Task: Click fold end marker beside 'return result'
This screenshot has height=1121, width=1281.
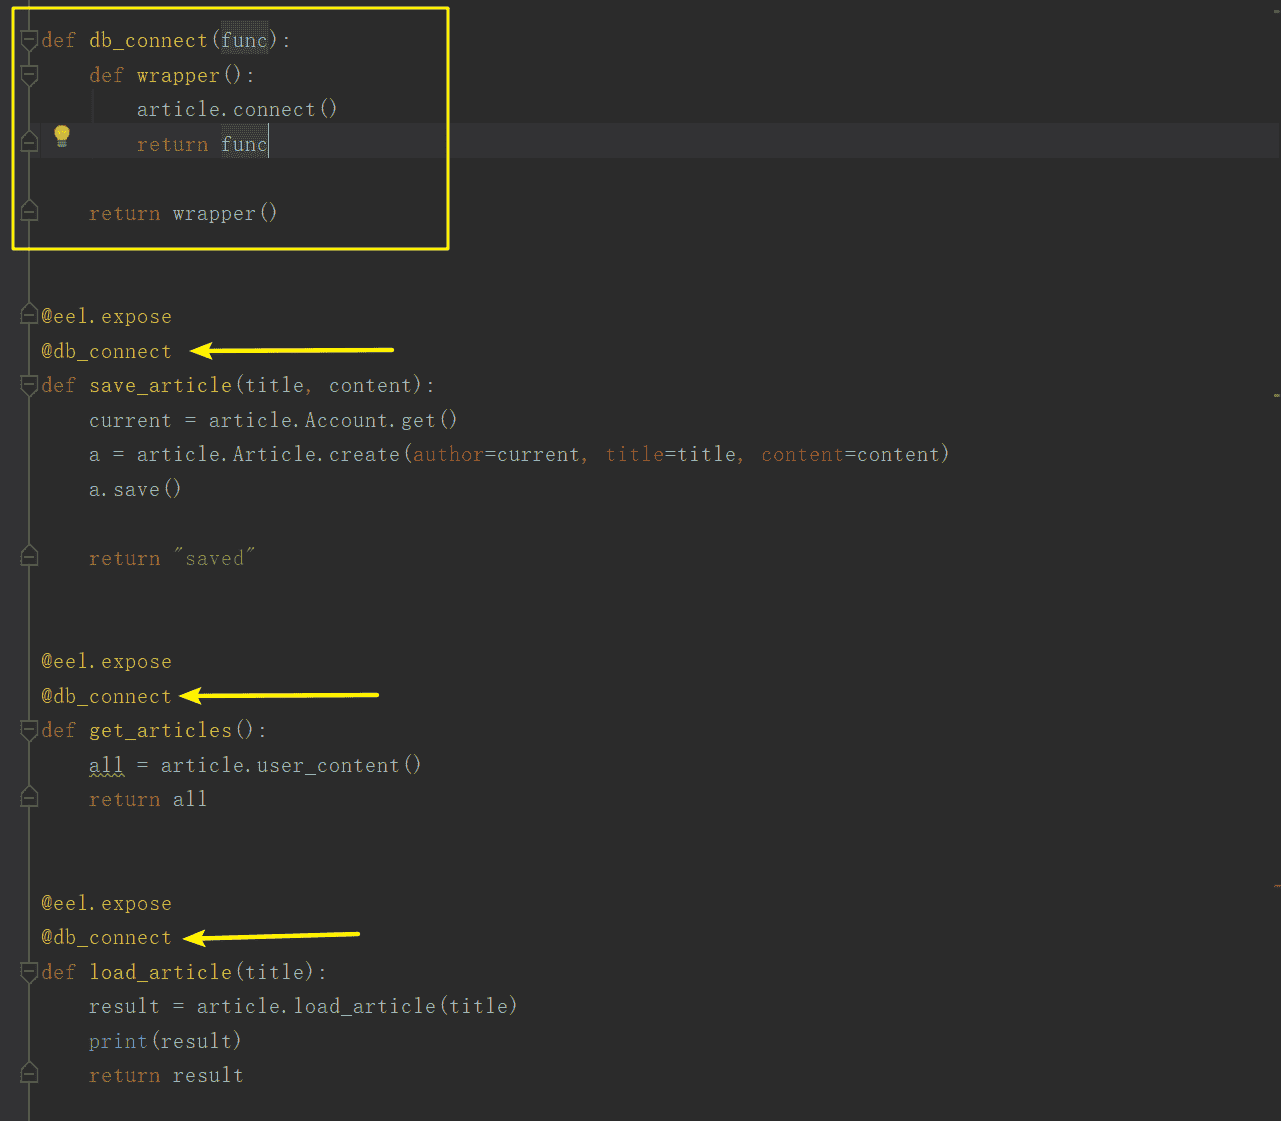Action: point(29,1075)
